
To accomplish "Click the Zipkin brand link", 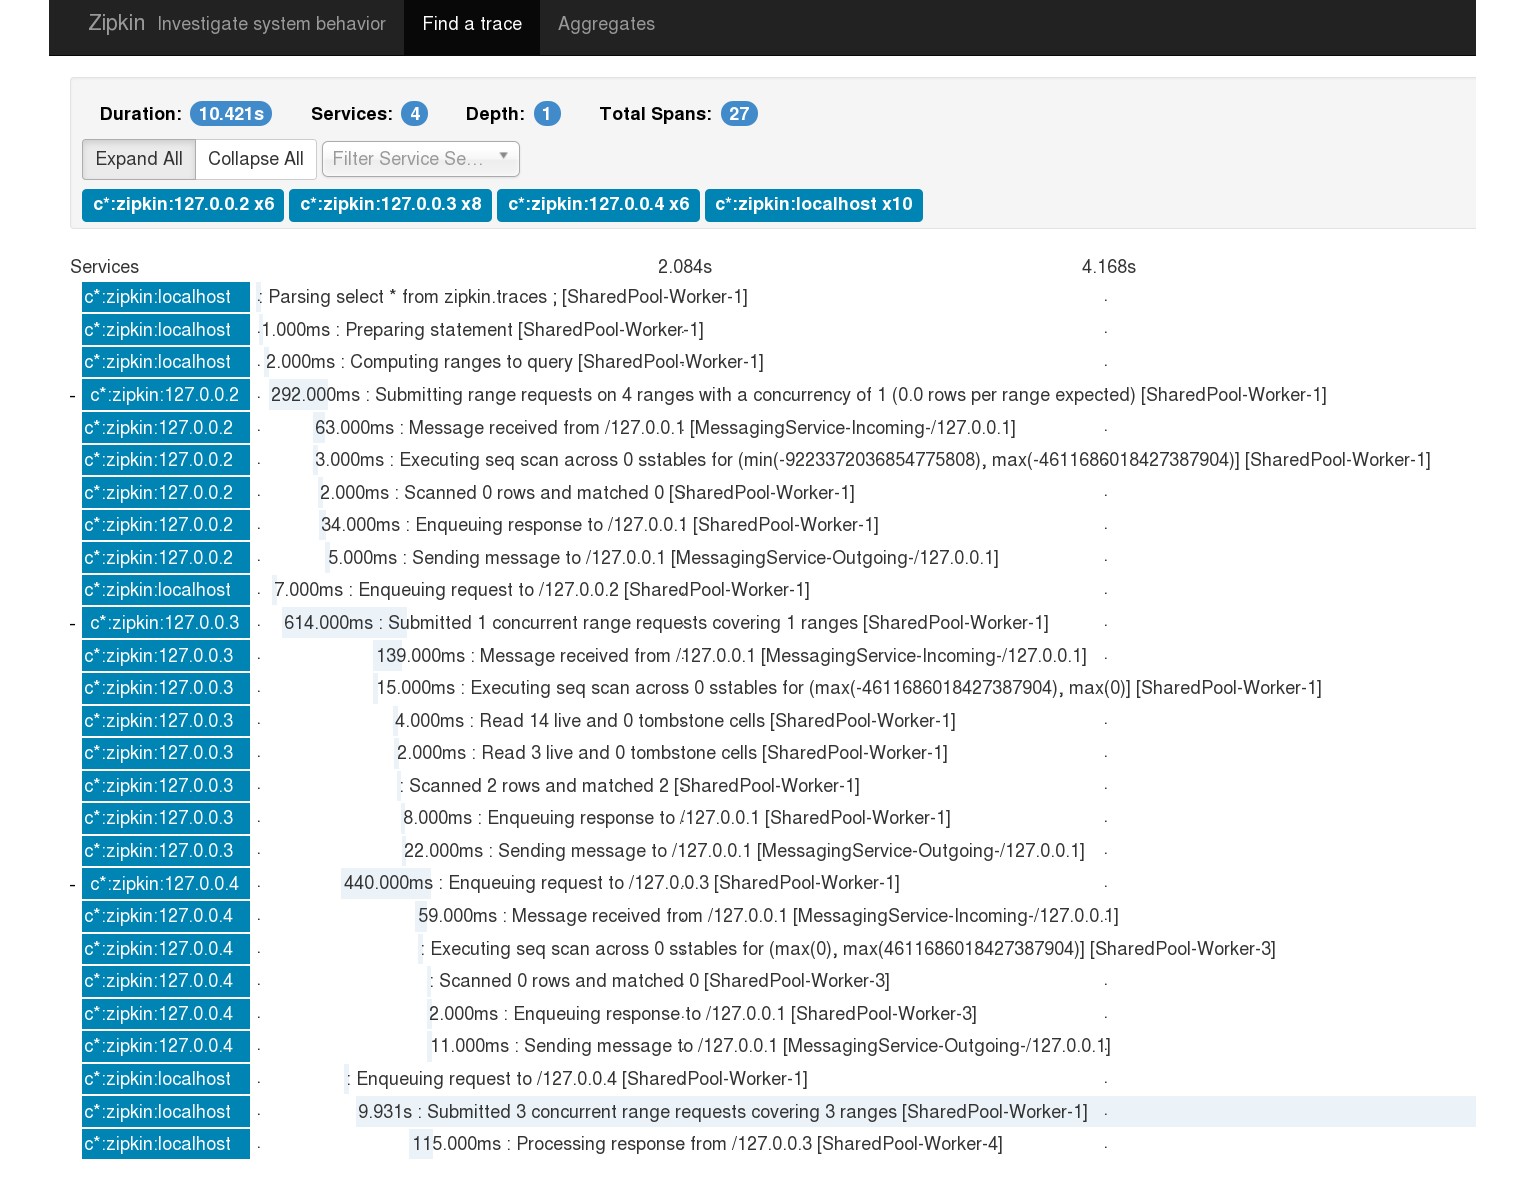I will point(117,23).
